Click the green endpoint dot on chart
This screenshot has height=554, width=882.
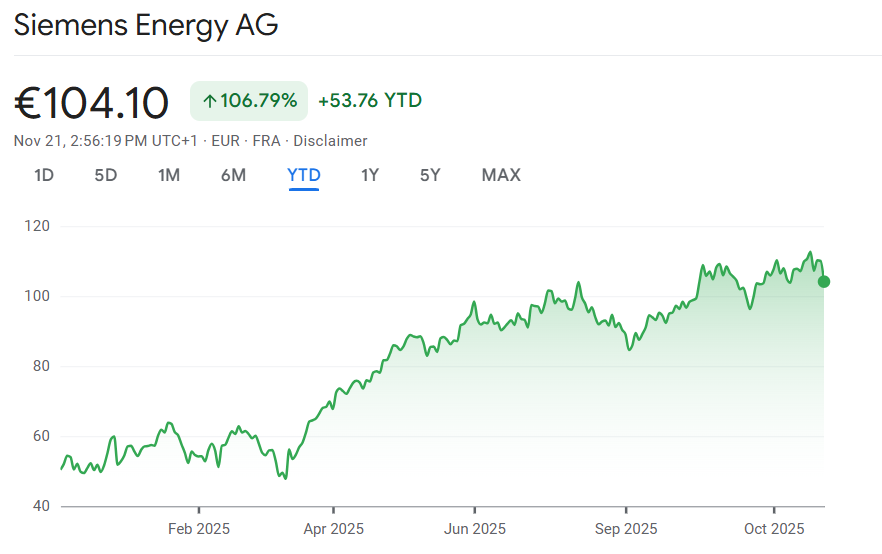point(823,281)
